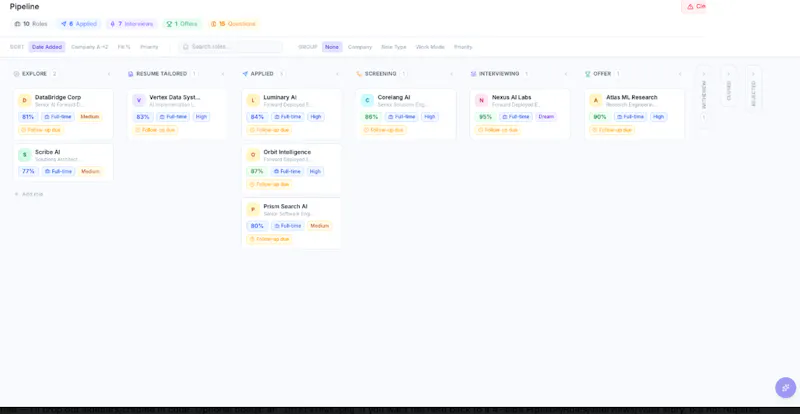The image size is (800, 414).
Task: Click the 6 Applied stat chip
Action: (x=79, y=24)
